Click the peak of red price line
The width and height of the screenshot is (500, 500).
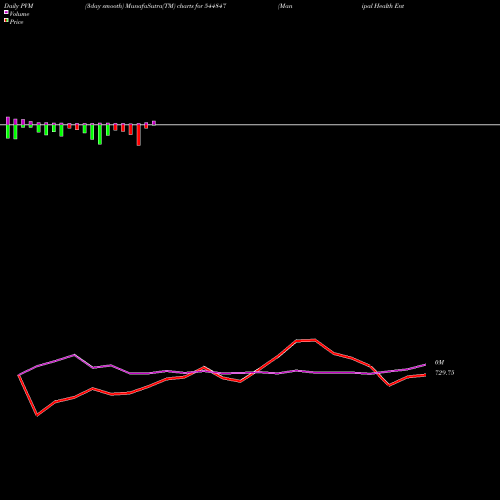point(315,340)
